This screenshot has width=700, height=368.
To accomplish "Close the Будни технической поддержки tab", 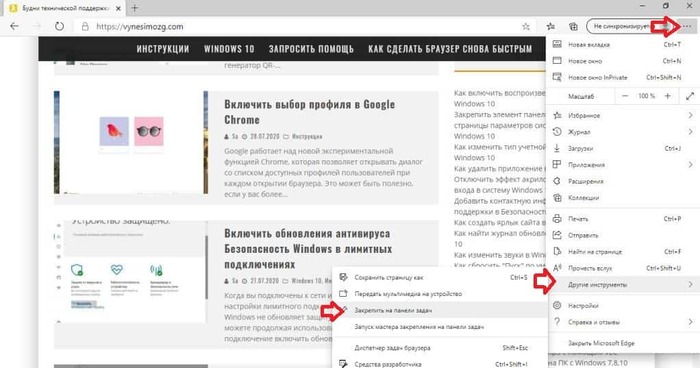I will click(x=118, y=8).
